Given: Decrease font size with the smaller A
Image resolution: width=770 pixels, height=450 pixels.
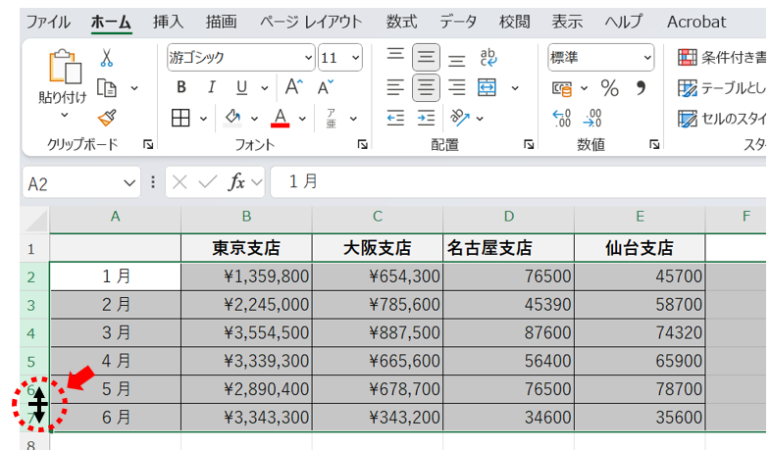Looking at the screenshot, I should (x=325, y=87).
